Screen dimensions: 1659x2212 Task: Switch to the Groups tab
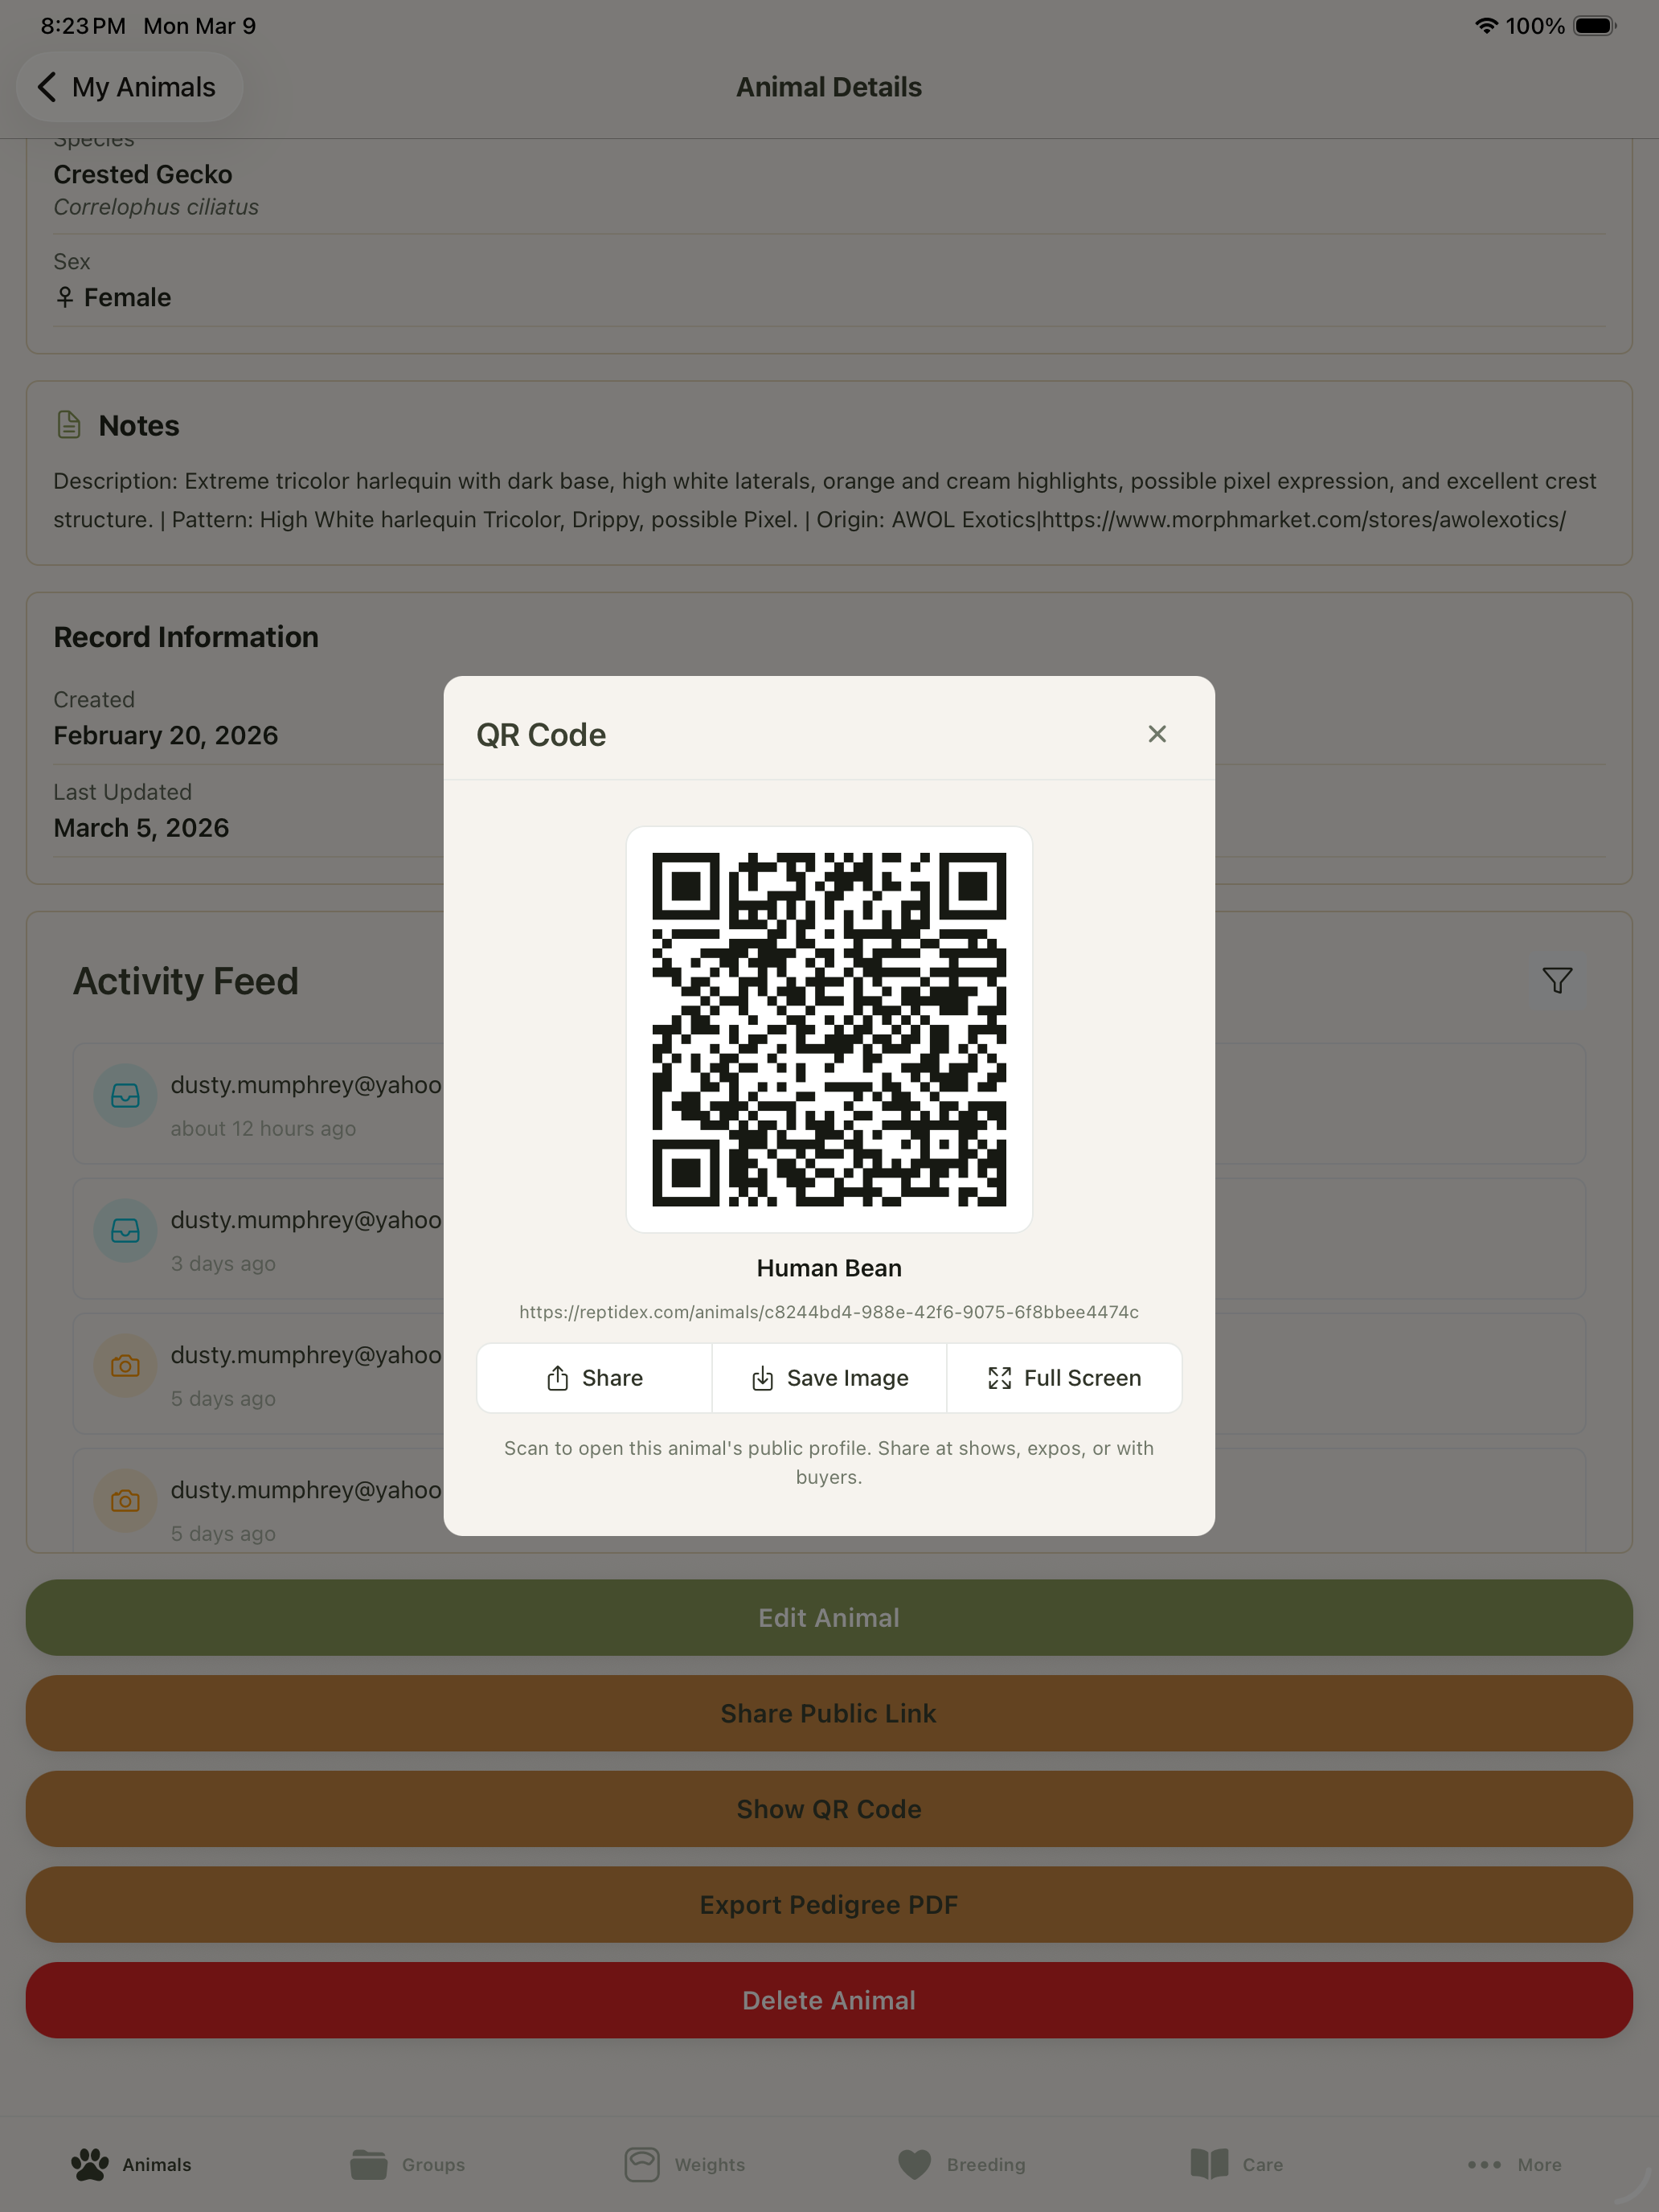(x=407, y=2164)
